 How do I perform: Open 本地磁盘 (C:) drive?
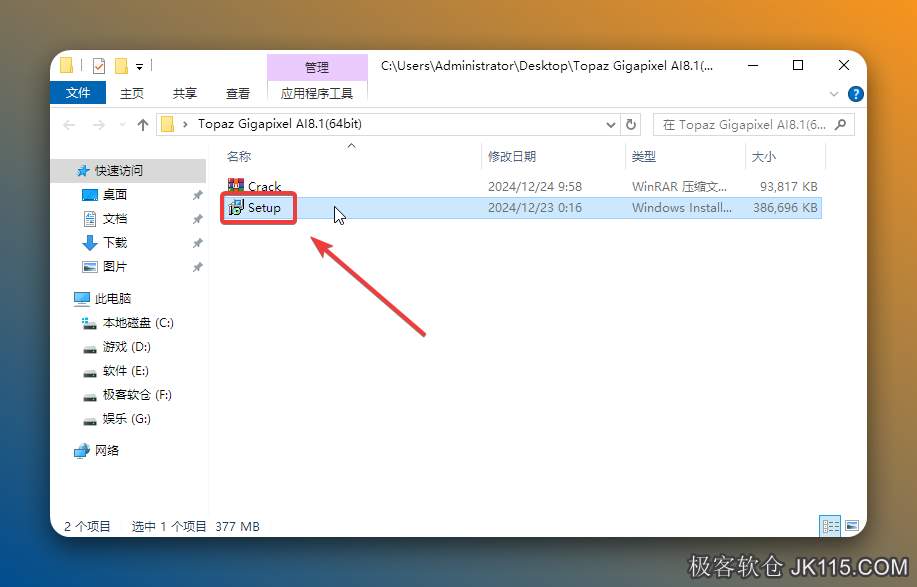138,322
